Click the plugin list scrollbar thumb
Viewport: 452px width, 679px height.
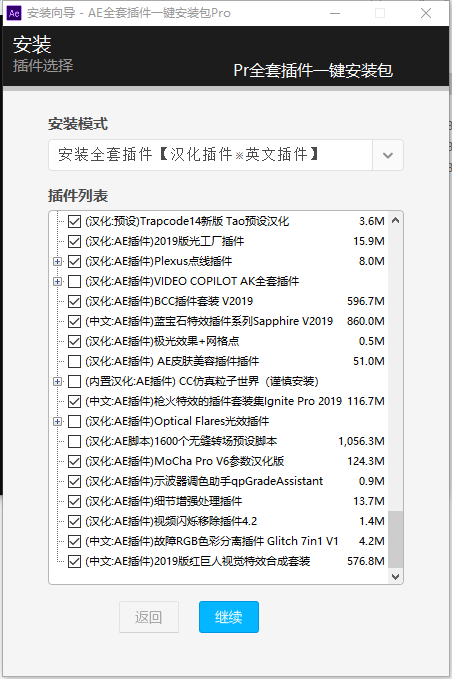tap(395, 539)
